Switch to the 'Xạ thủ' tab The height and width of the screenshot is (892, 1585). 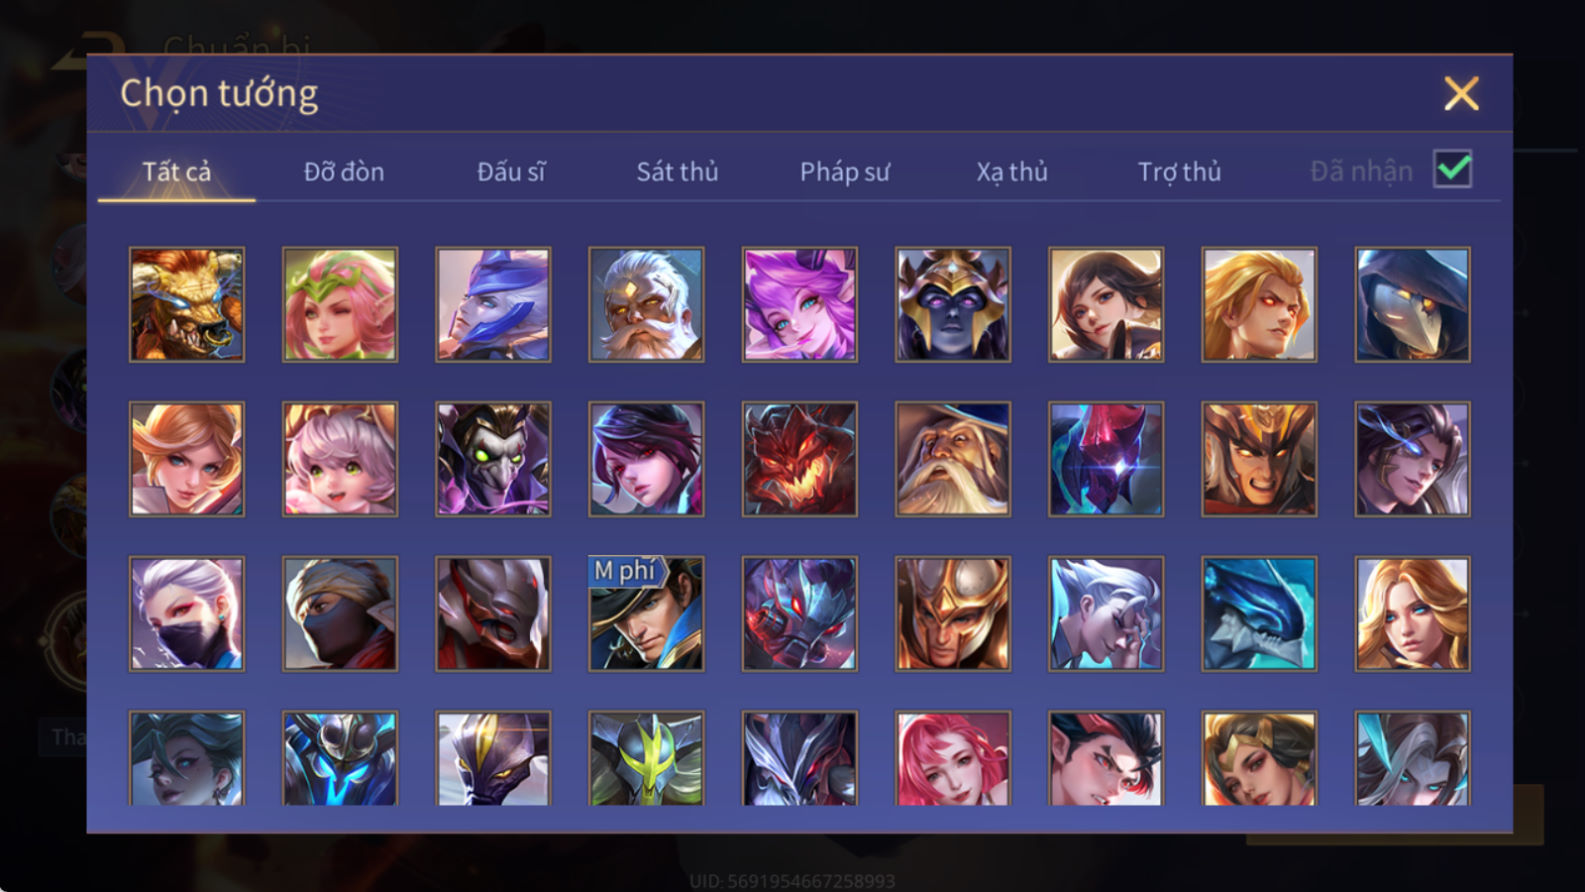pos(1012,172)
